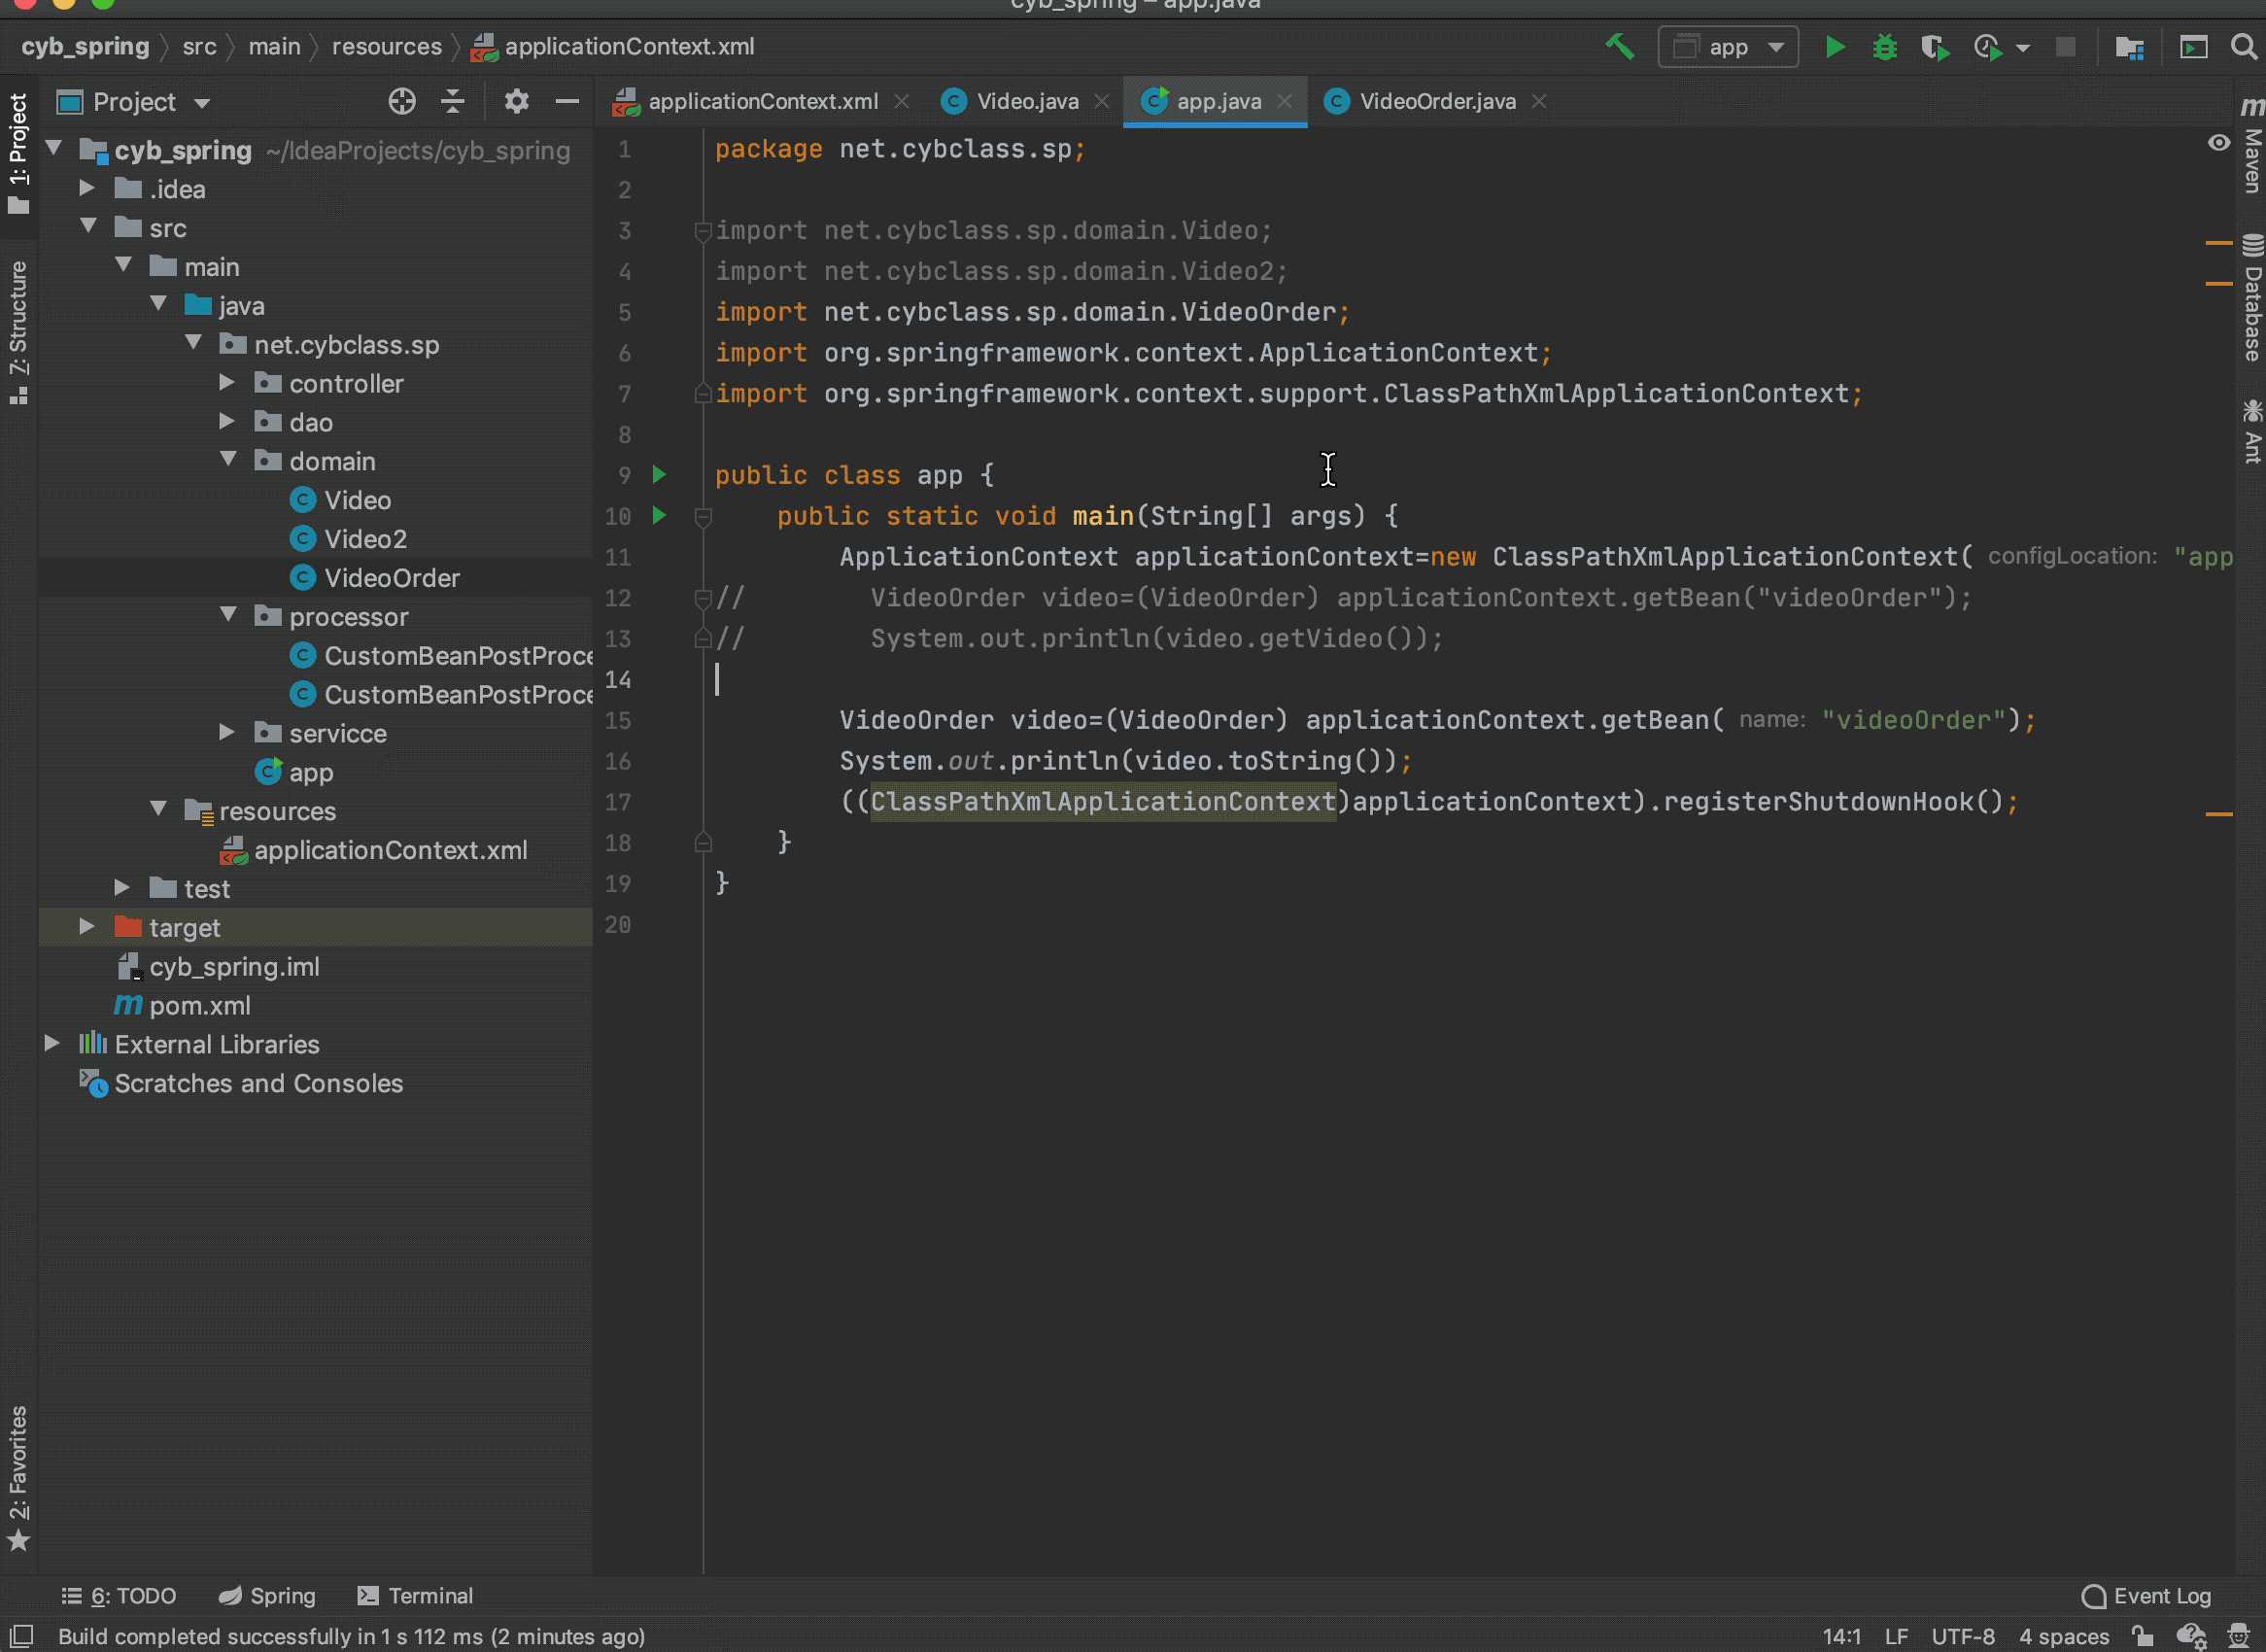2266x1652 pixels.
Task: Click resources in breadcrumb navigation bar
Action: [387, 47]
